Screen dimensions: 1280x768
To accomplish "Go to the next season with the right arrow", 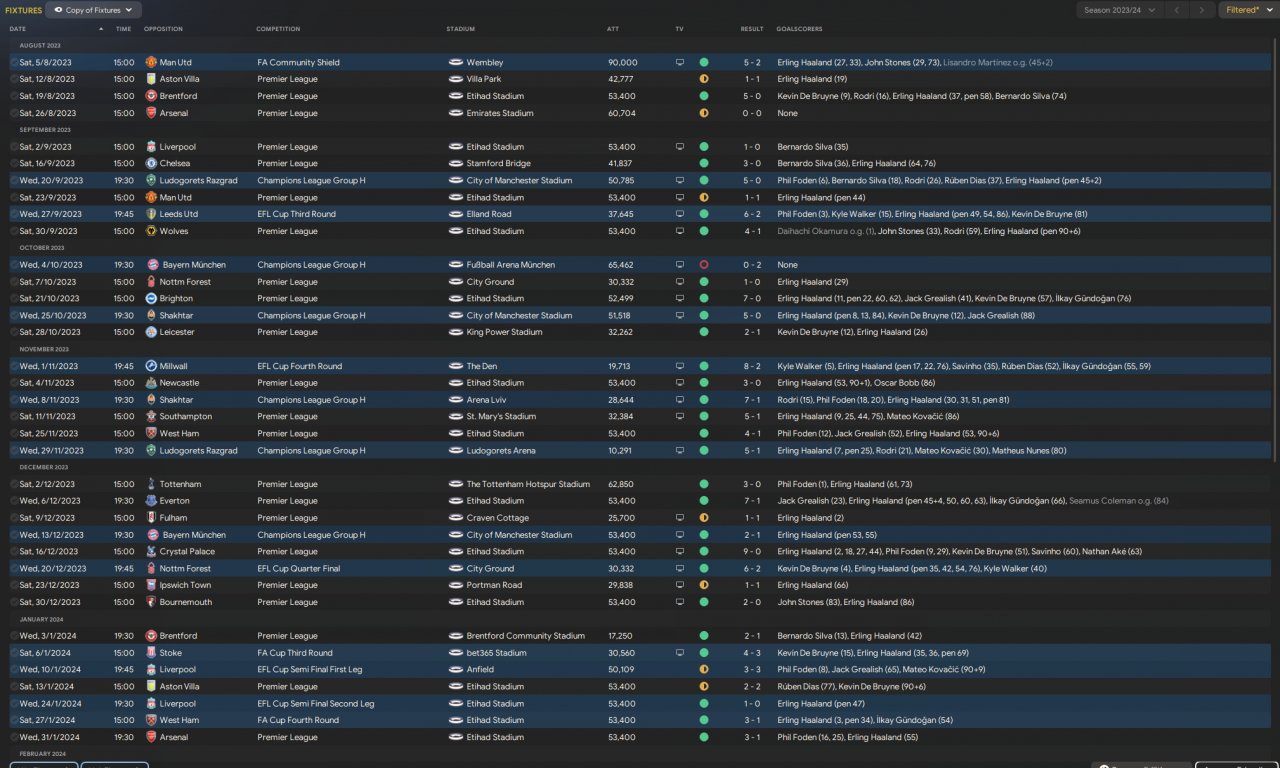I will [1202, 10].
